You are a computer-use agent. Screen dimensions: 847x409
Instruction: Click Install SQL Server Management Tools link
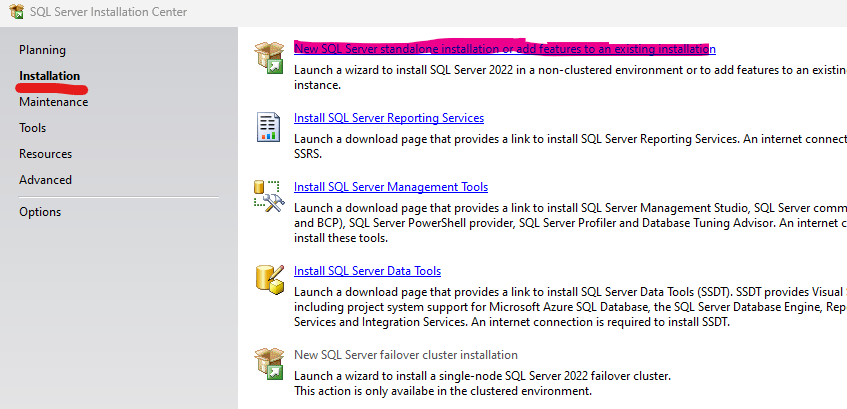click(391, 186)
